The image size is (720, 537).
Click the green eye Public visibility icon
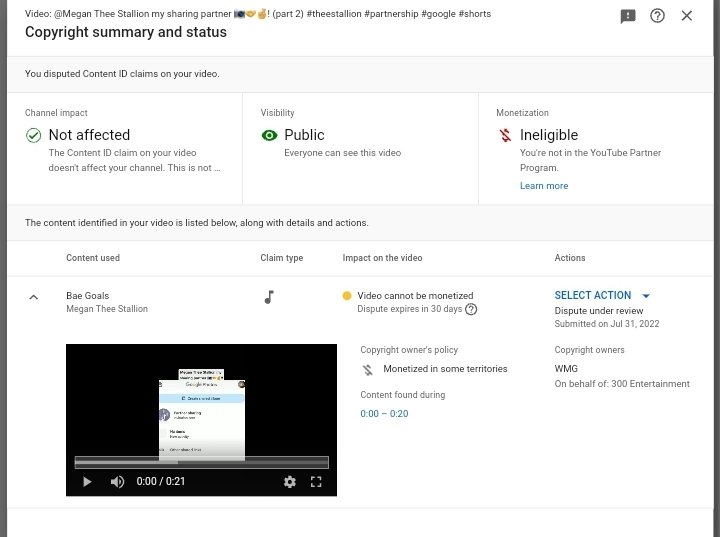tap(270, 135)
